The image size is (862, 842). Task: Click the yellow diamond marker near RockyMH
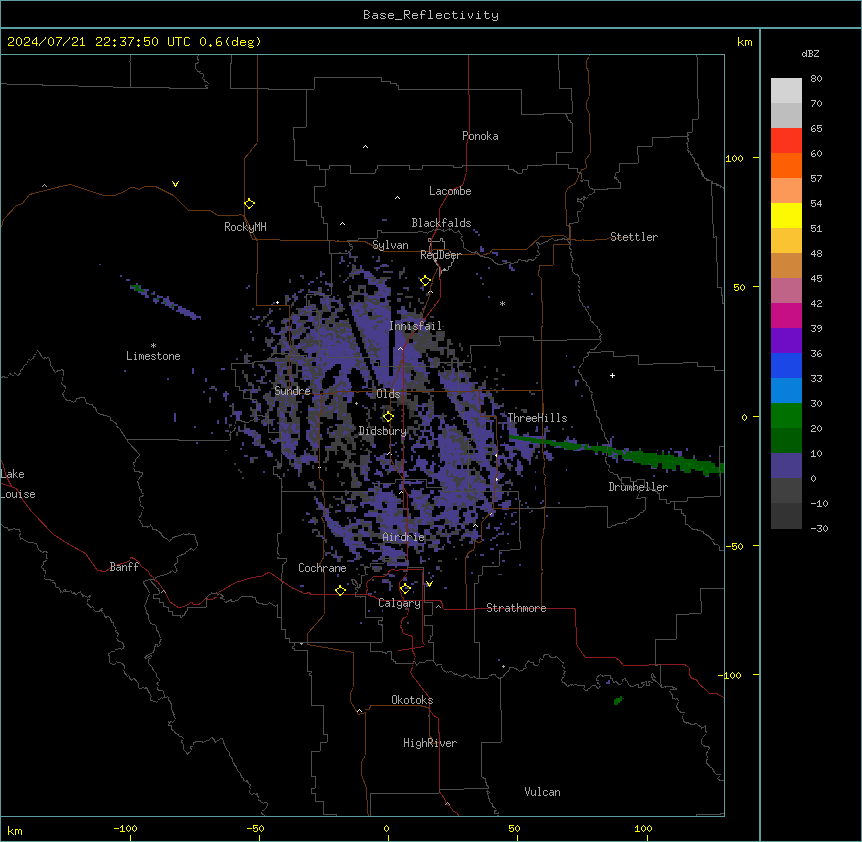pos(250,203)
